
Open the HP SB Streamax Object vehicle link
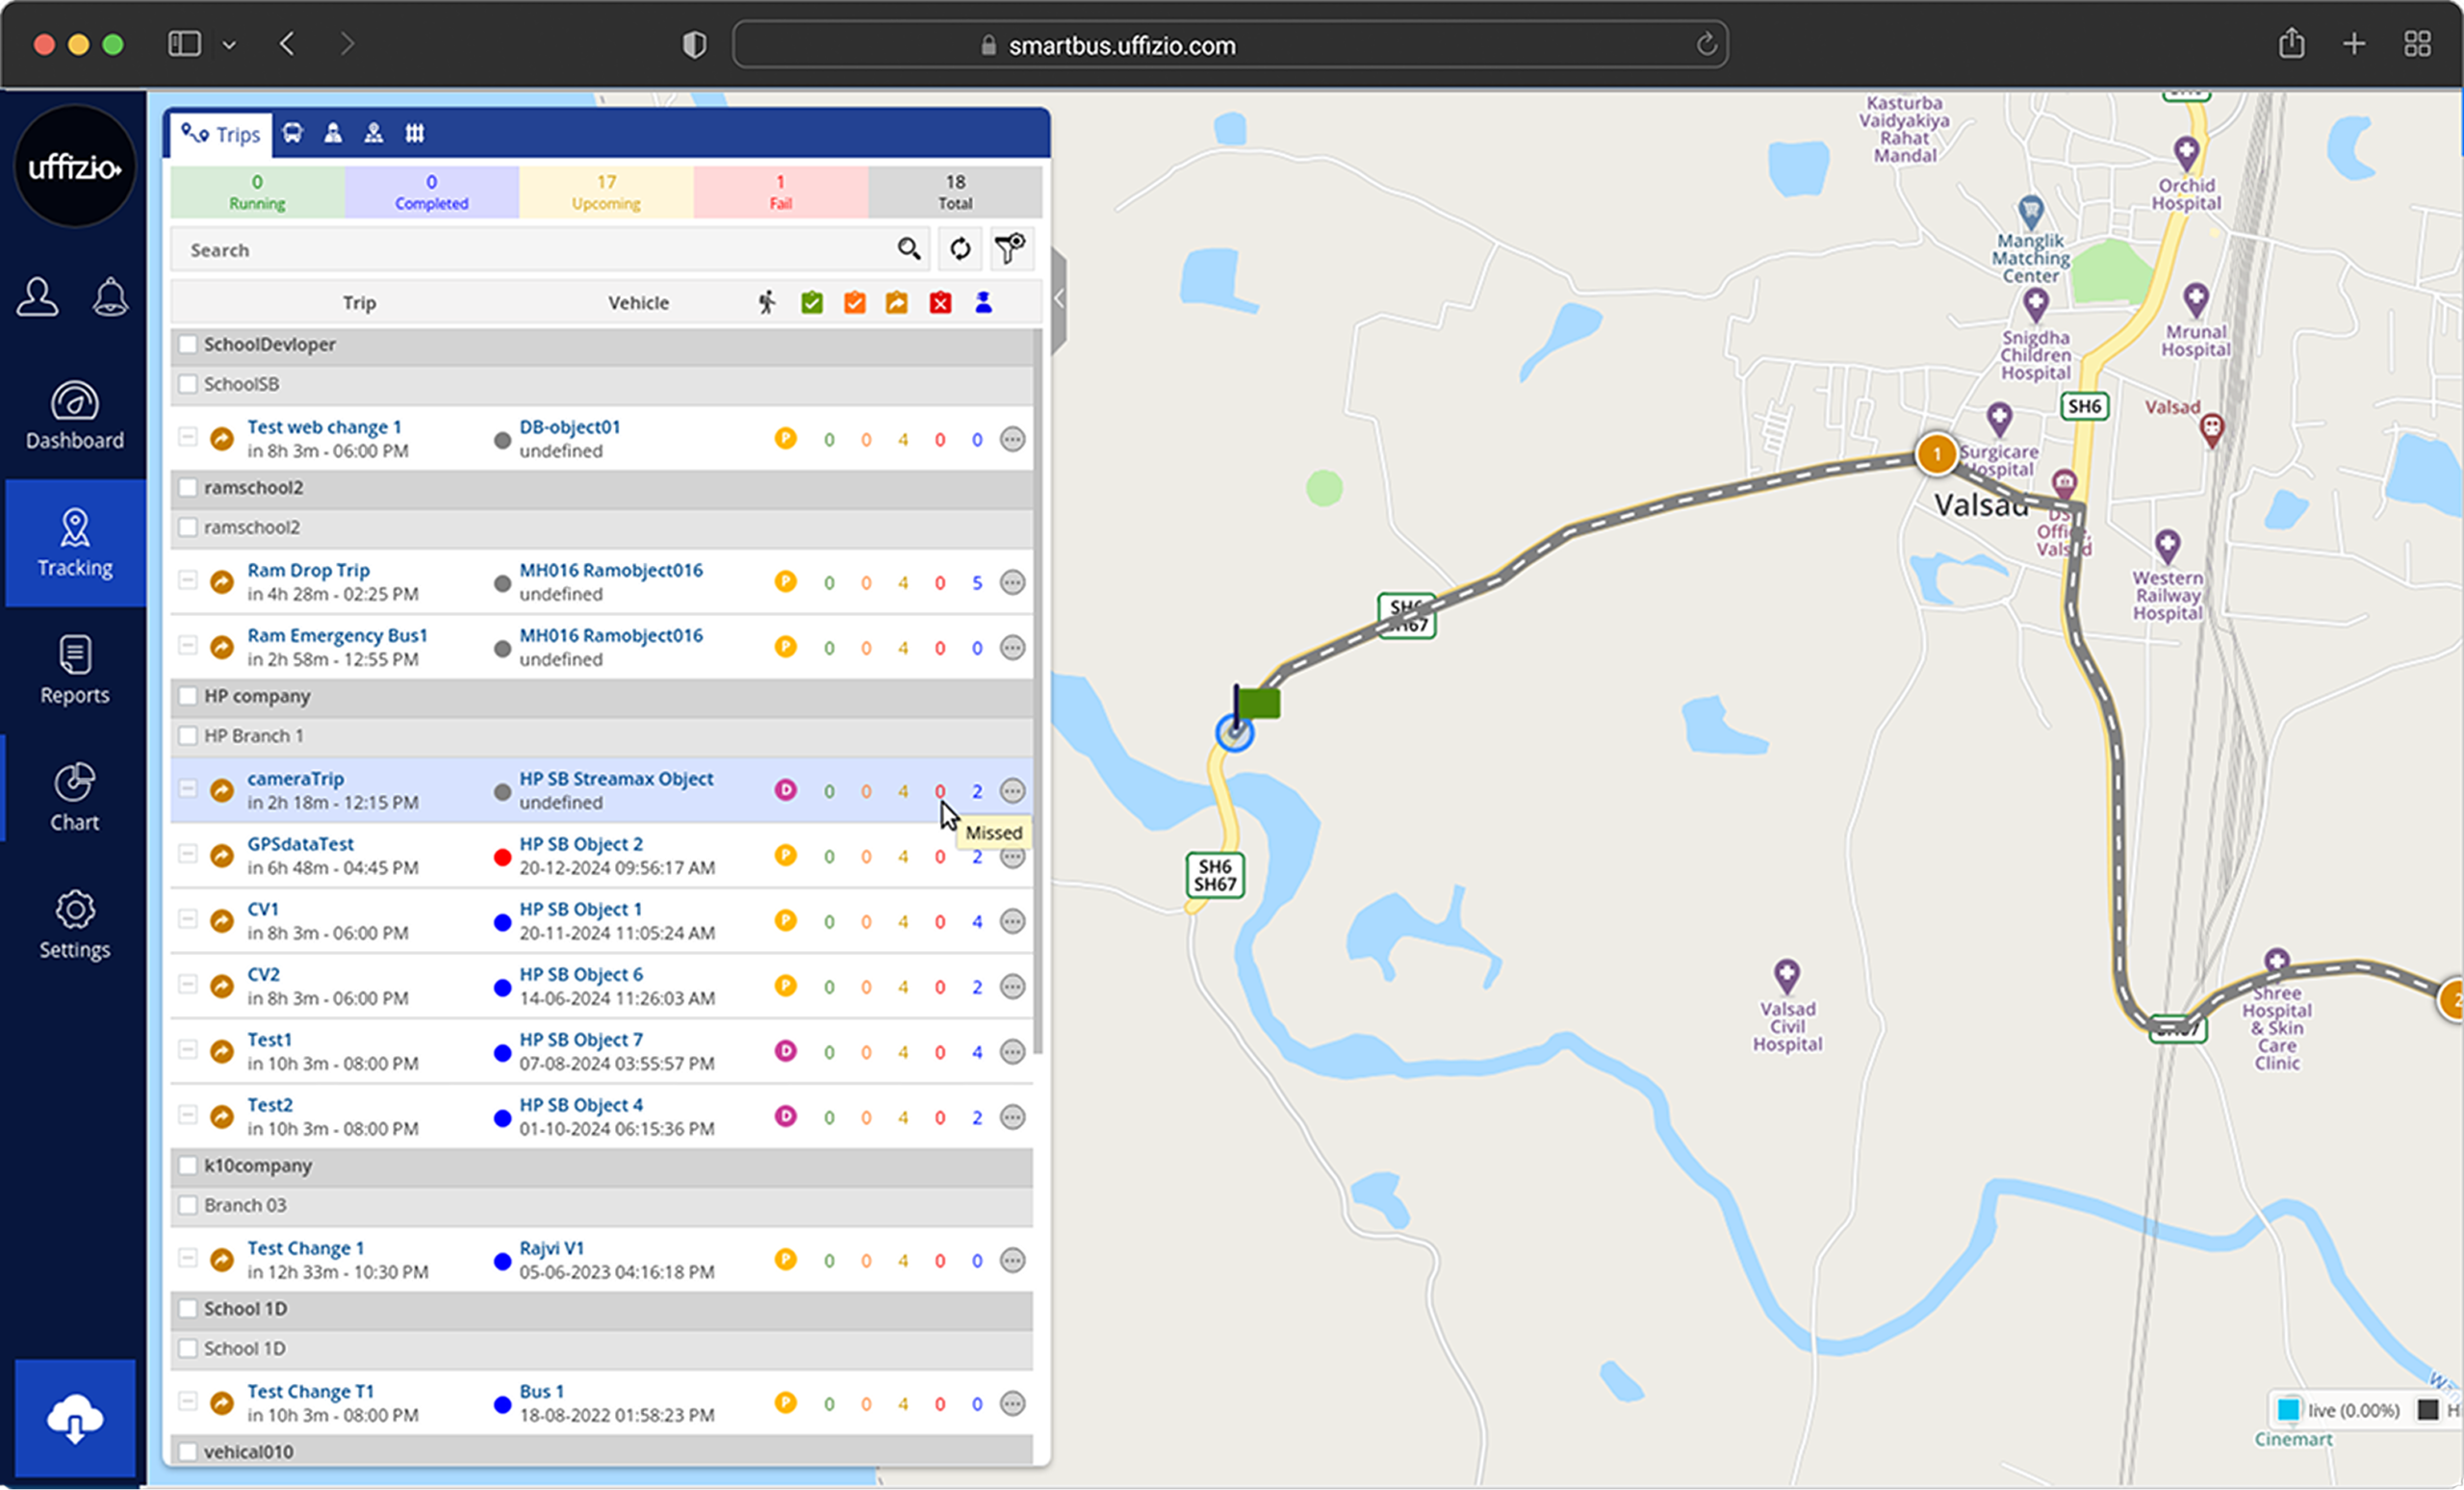(x=616, y=778)
